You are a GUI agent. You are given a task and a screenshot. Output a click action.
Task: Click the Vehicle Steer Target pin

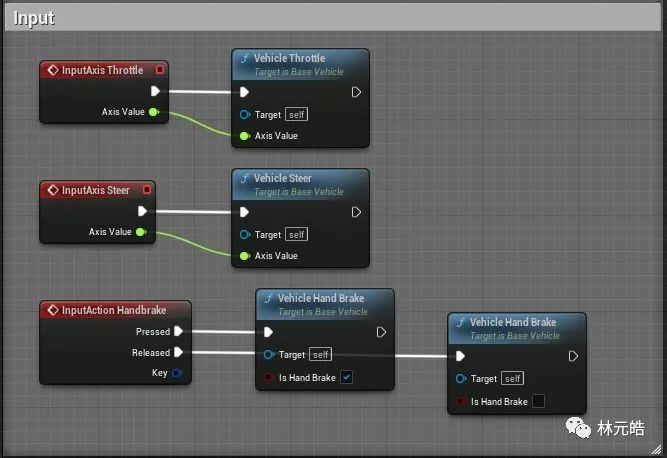[x=245, y=234]
